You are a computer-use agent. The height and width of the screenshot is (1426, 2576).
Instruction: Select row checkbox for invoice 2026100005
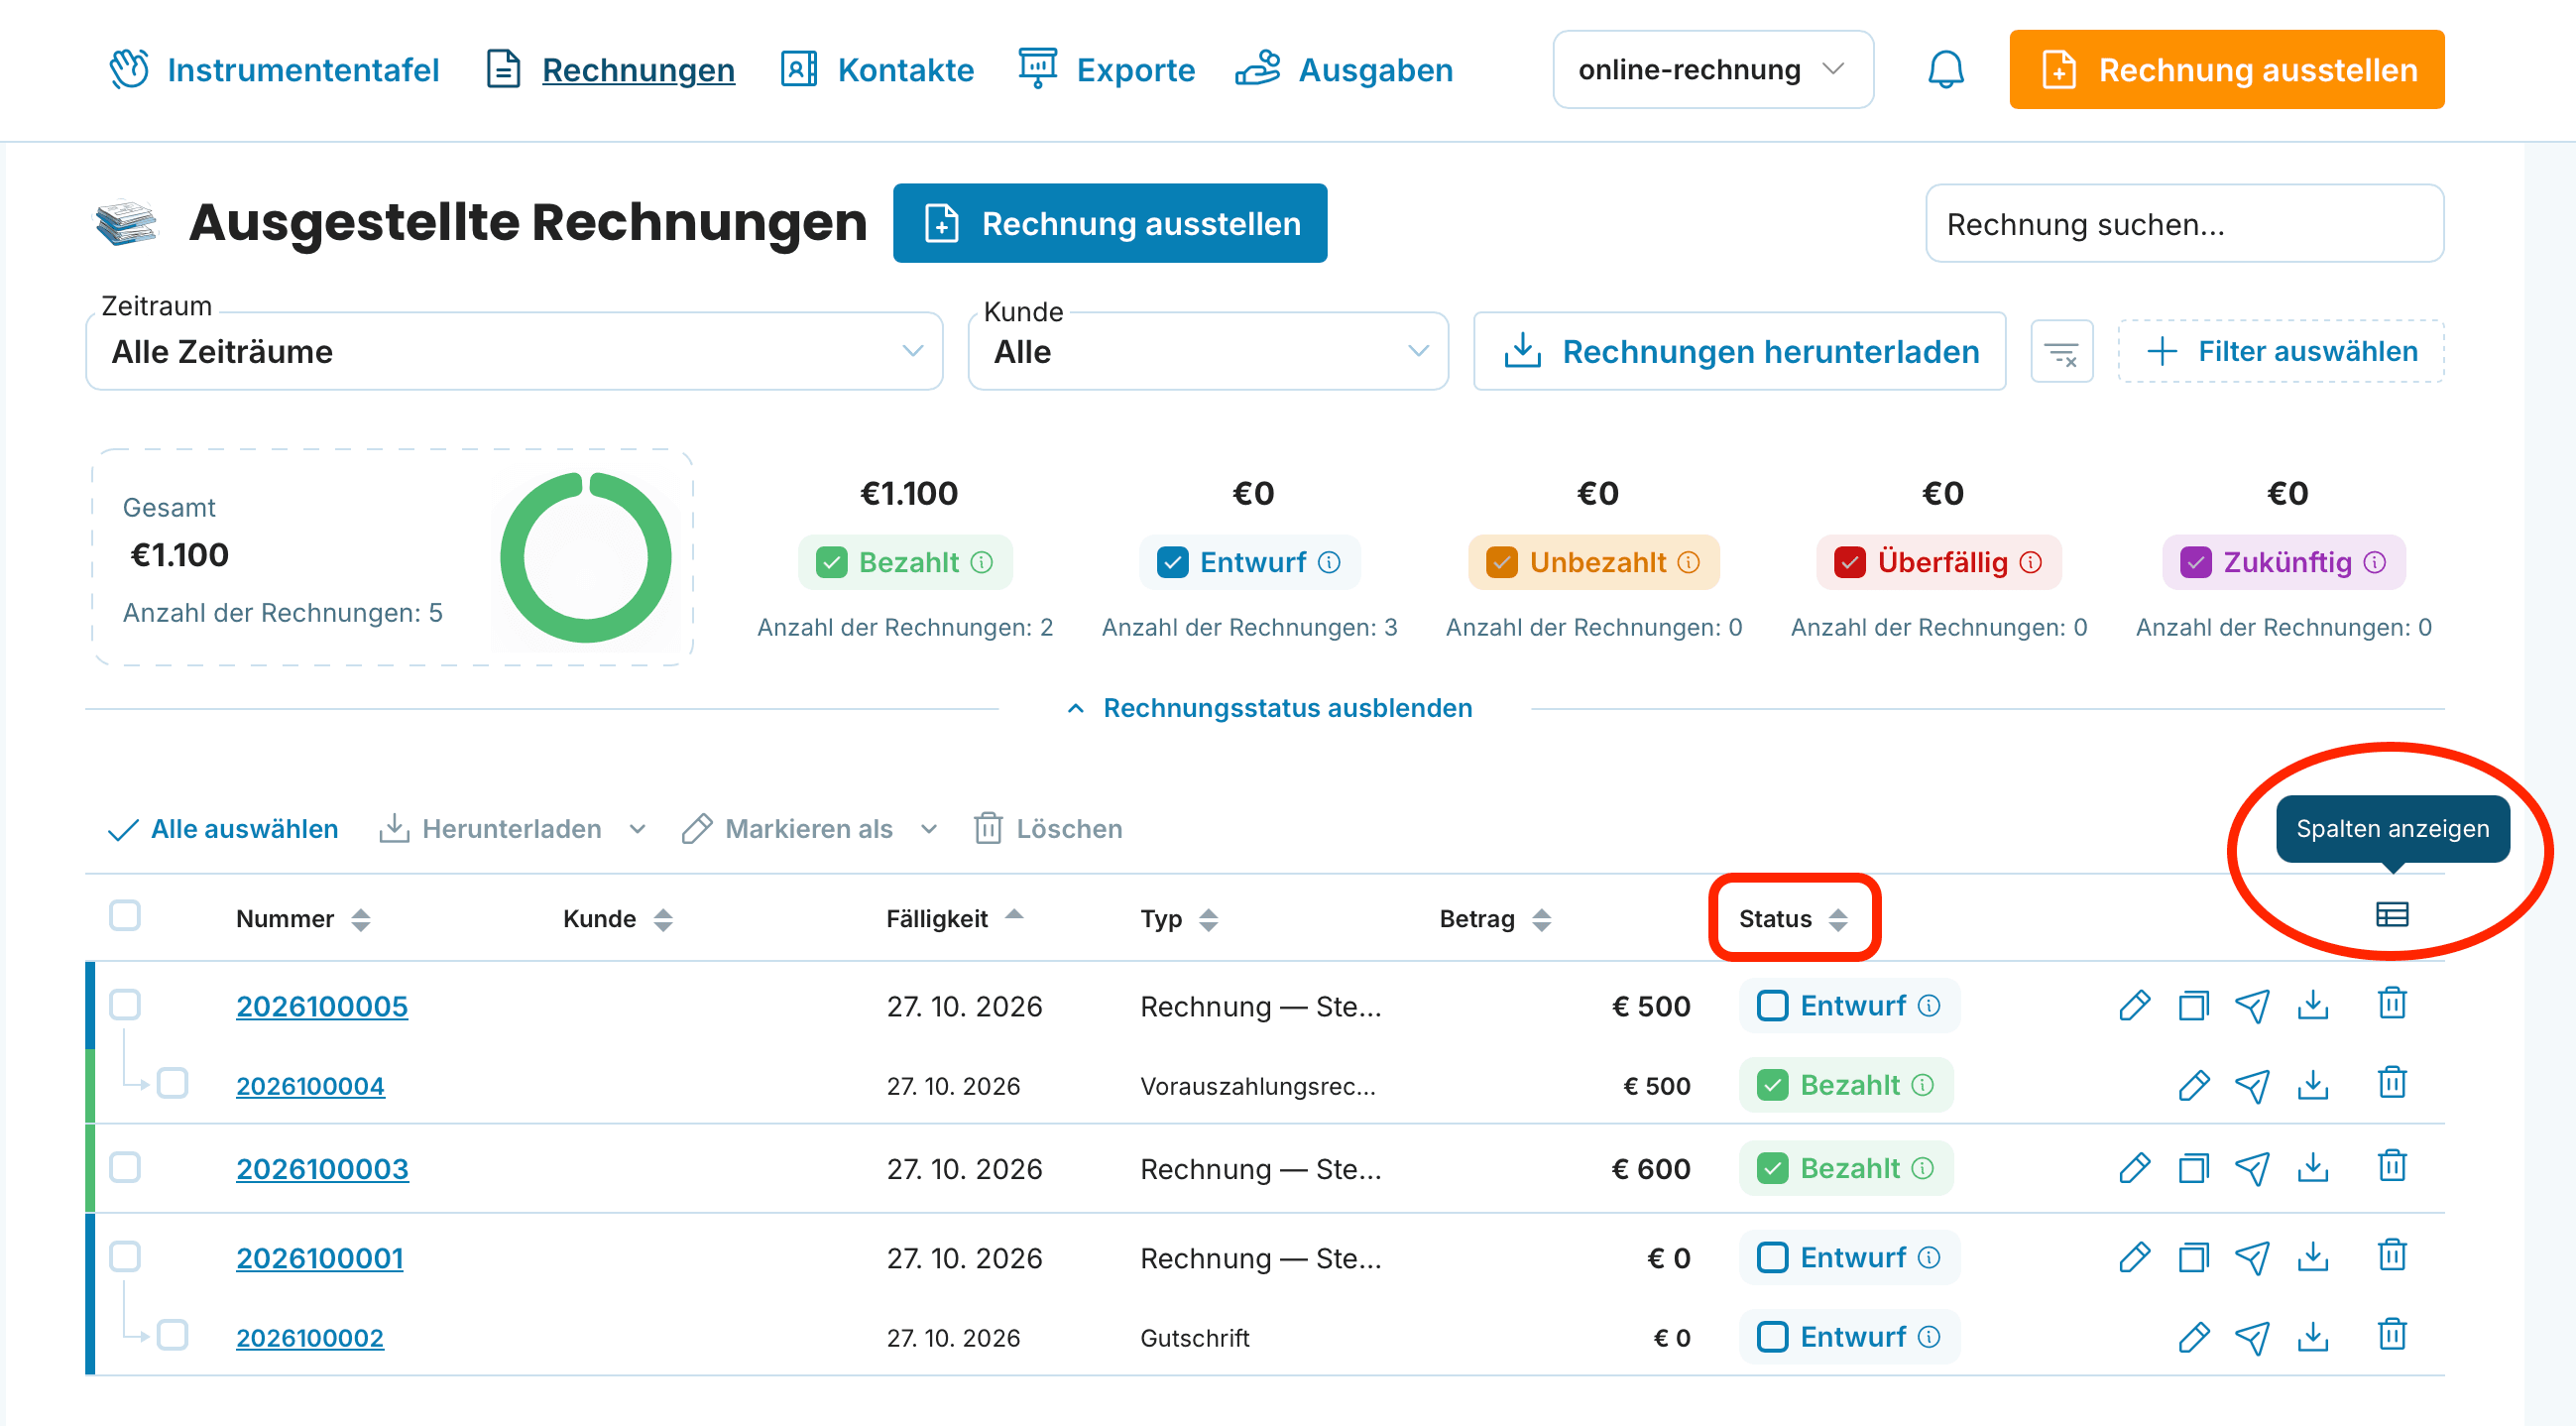pyautogui.click(x=125, y=1004)
